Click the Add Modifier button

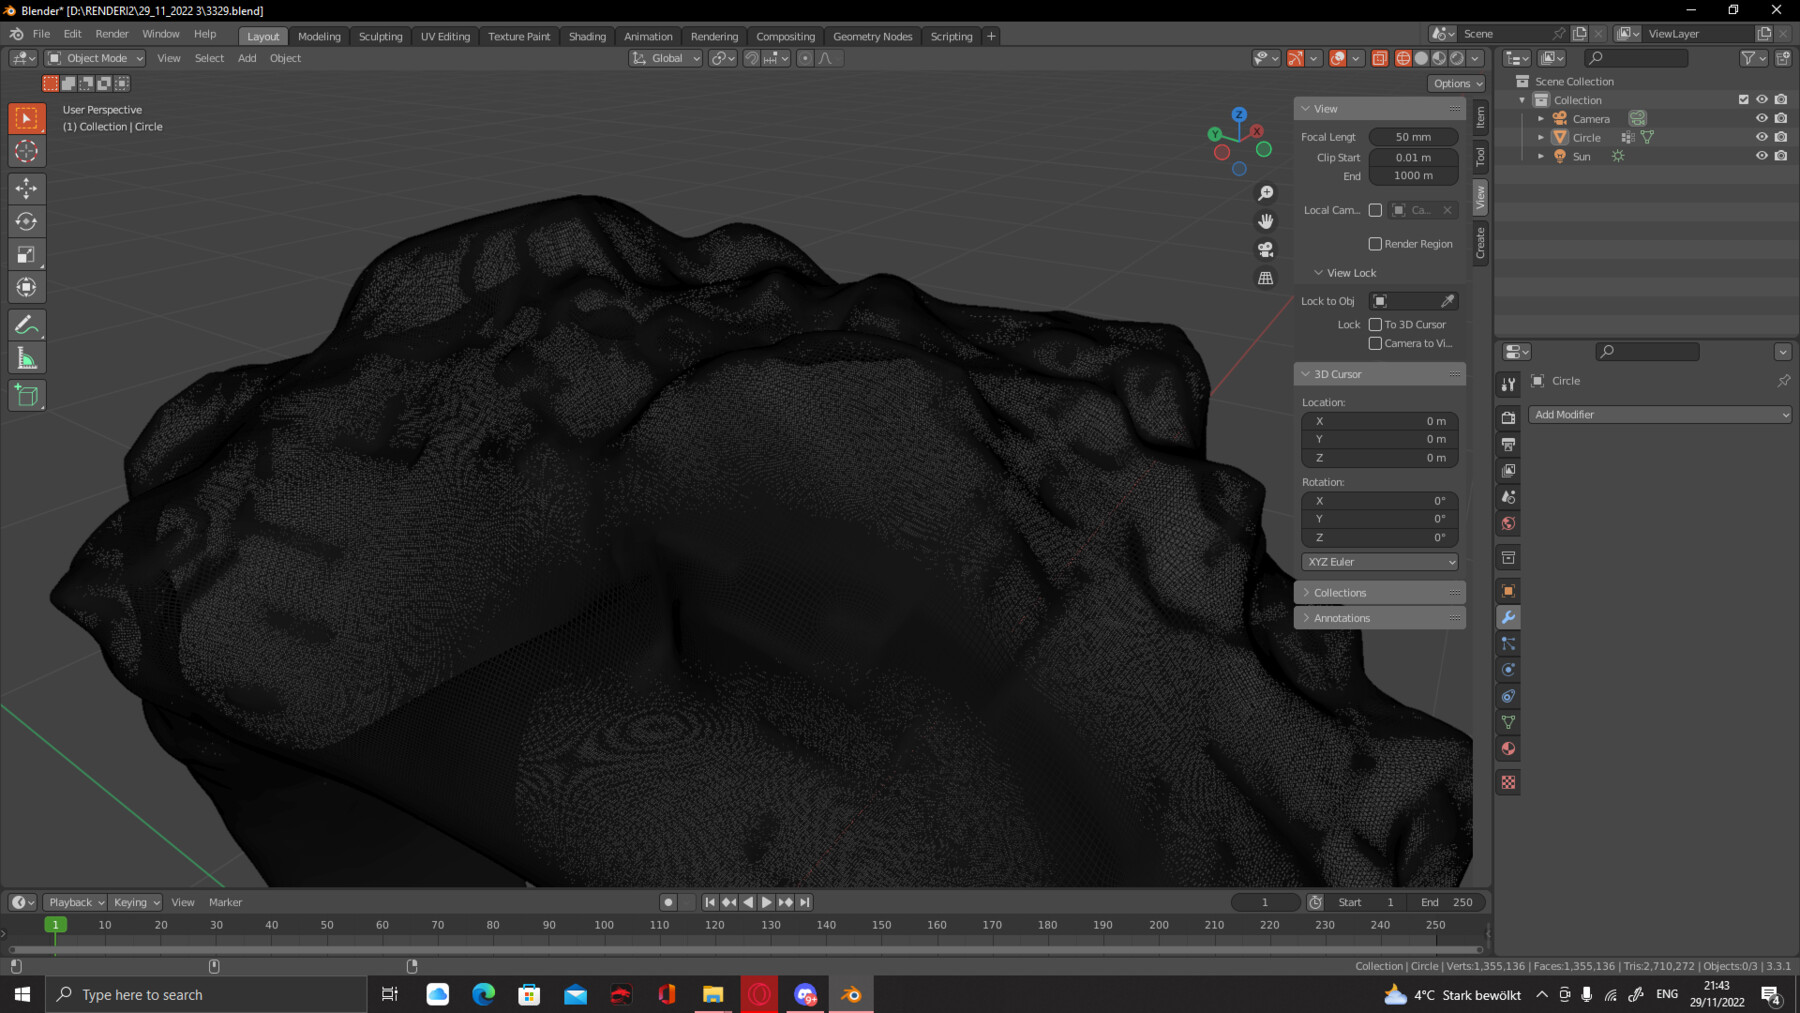pos(1659,414)
